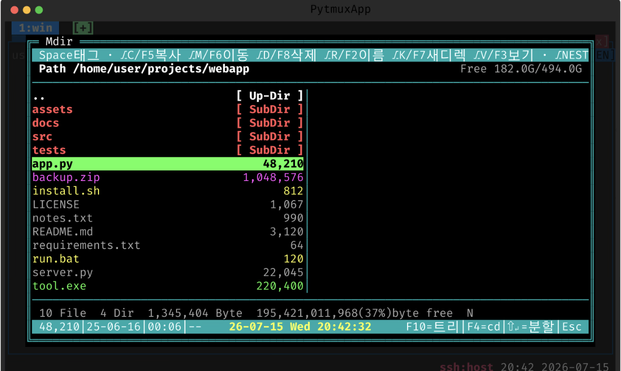Click the Path /home/user/projects/webapp line

(144, 69)
